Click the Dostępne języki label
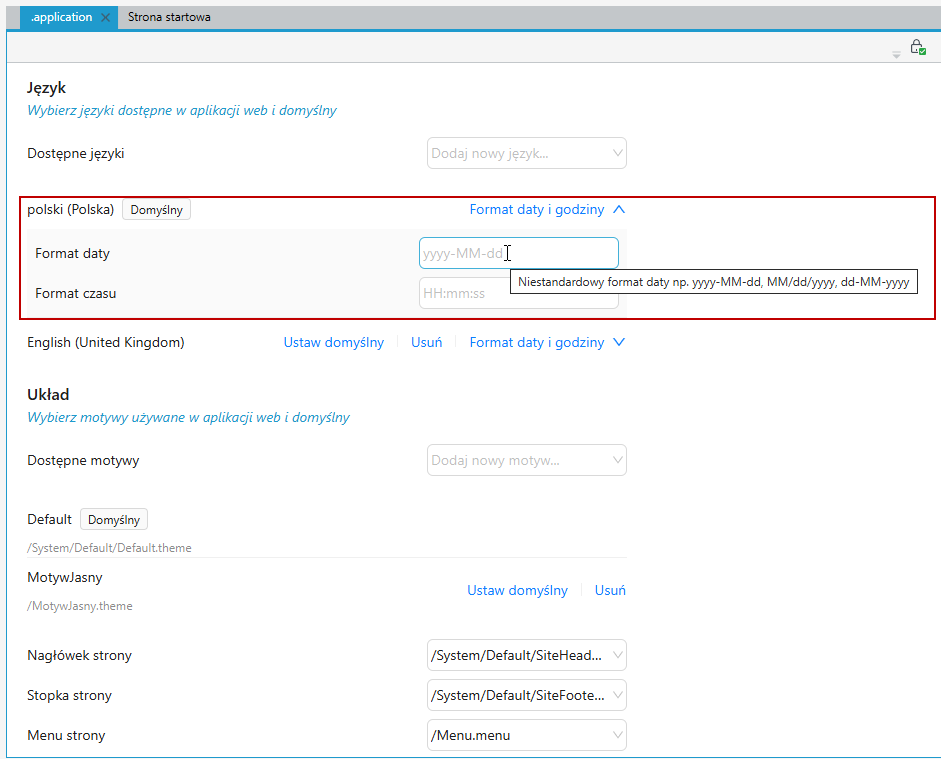This screenshot has width=941, height=759. [x=76, y=154]
